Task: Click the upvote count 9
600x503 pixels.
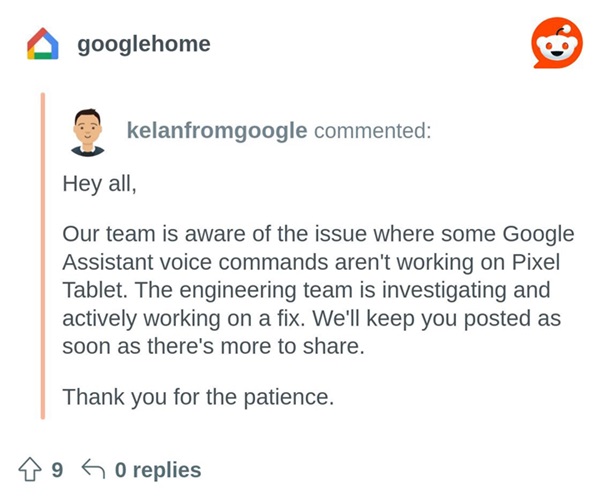Action: click(57, 470)
